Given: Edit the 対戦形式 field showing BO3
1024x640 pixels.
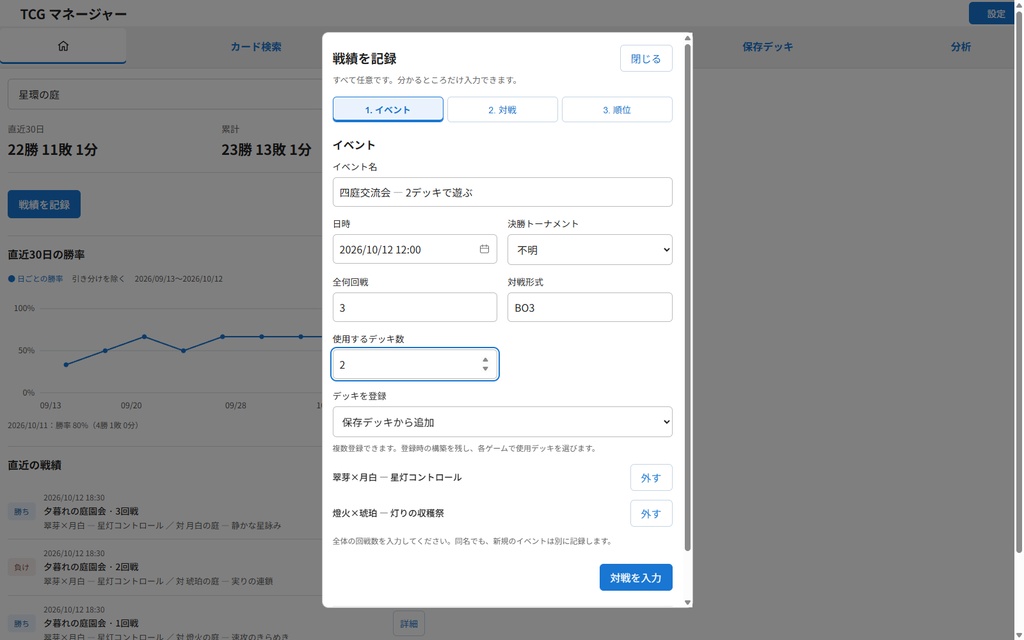Looking at the screenshot, I should [x=590, y=307].
